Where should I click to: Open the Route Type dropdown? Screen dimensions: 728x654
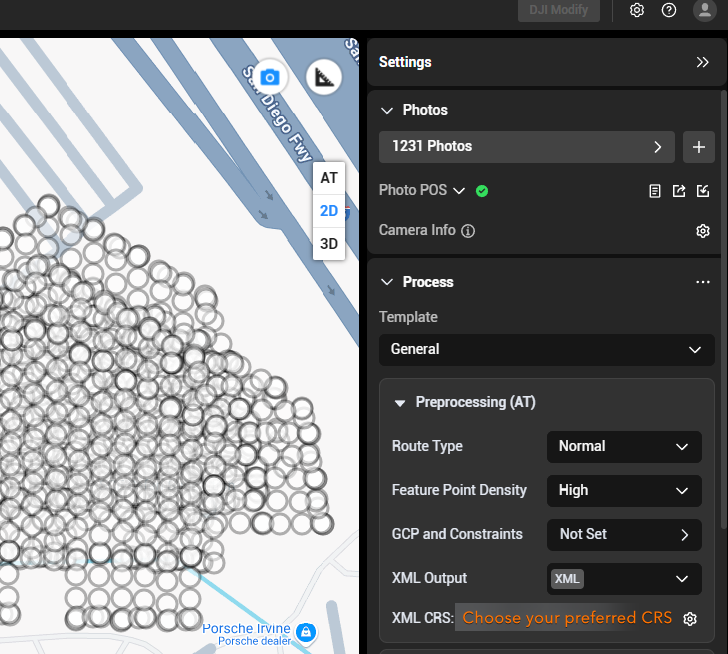(623, 446)
